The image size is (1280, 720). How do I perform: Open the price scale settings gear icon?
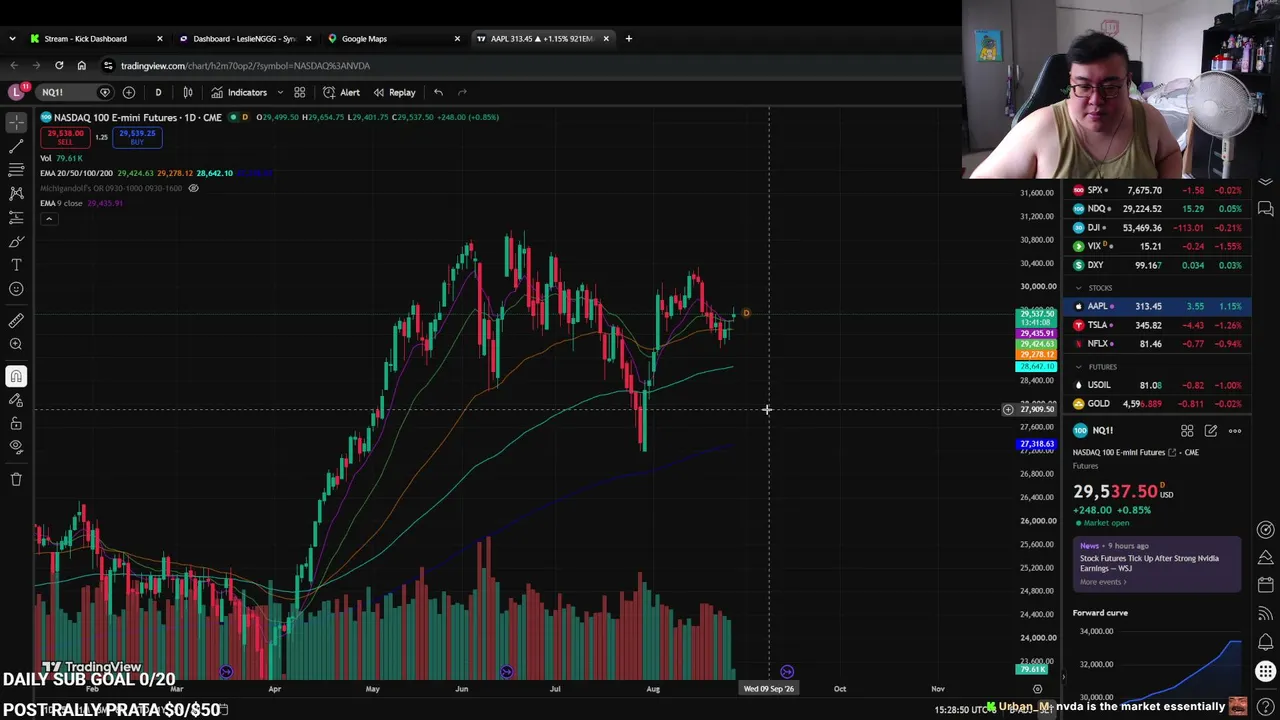click(1037, 689)
